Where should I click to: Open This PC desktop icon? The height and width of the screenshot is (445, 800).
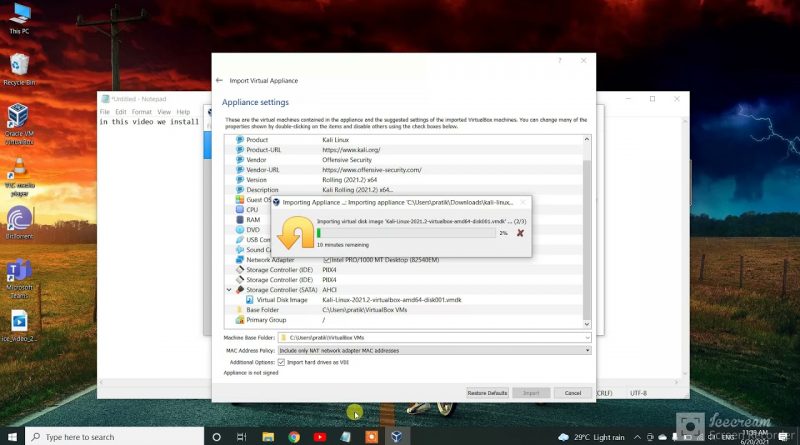click(x=19, y=18)
